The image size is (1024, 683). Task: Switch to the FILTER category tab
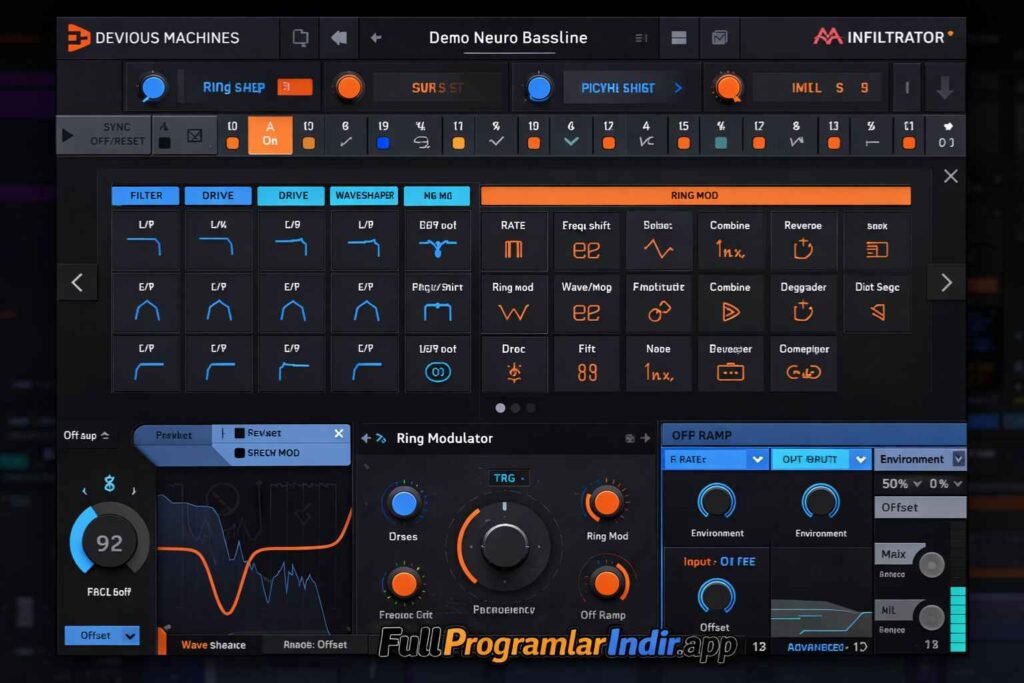point(145,195)
